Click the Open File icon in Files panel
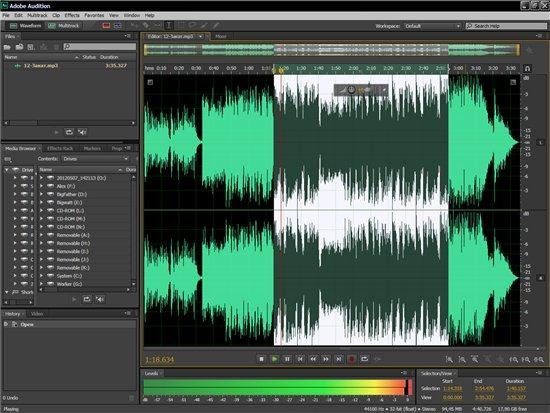The image size is (550, 413). point(7,47)
